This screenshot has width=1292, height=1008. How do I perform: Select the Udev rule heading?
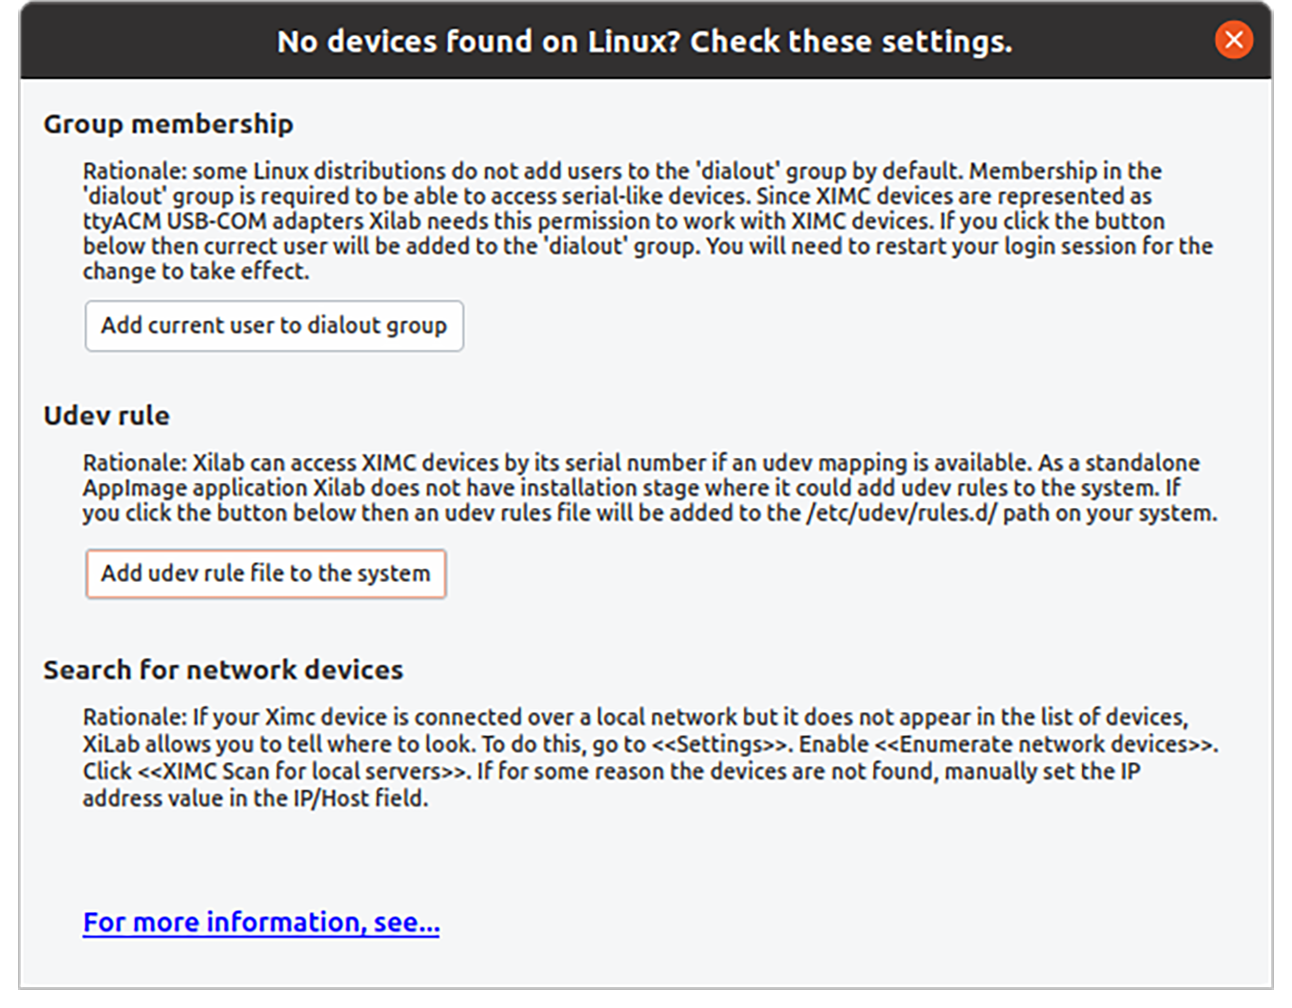click(x=106, y=416)
